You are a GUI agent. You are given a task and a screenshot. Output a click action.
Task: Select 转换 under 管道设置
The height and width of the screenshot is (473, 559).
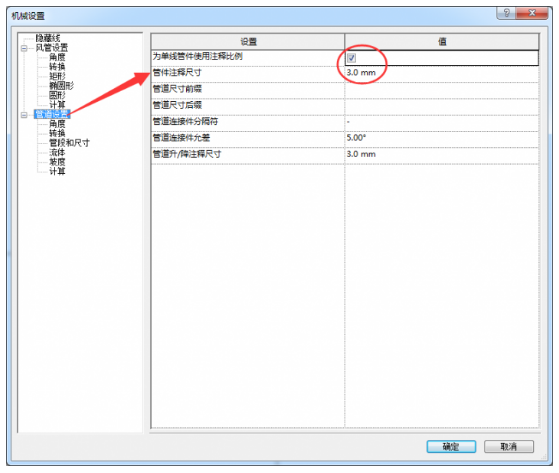coord(57,133)
